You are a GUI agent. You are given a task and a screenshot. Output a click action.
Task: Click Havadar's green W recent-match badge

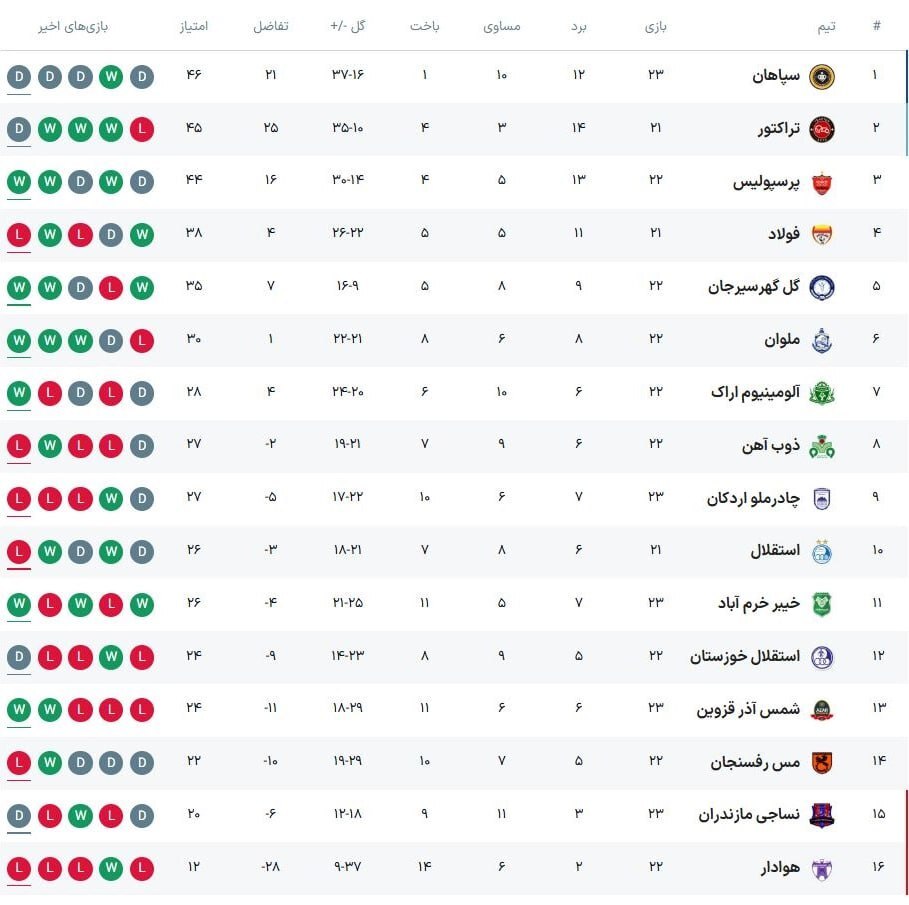[x=111, y=868]
